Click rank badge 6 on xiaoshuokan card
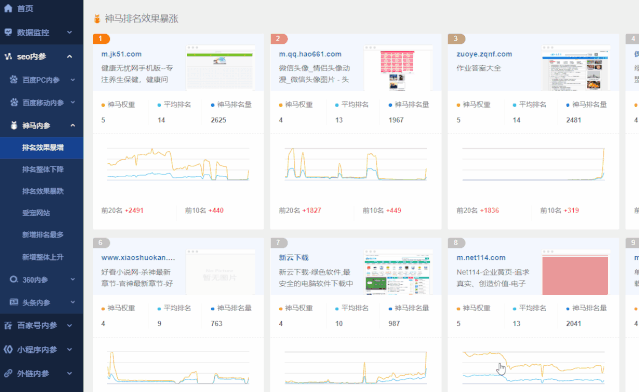The width and height of the screenshot is (639, 392). click(x=101, y=243)
